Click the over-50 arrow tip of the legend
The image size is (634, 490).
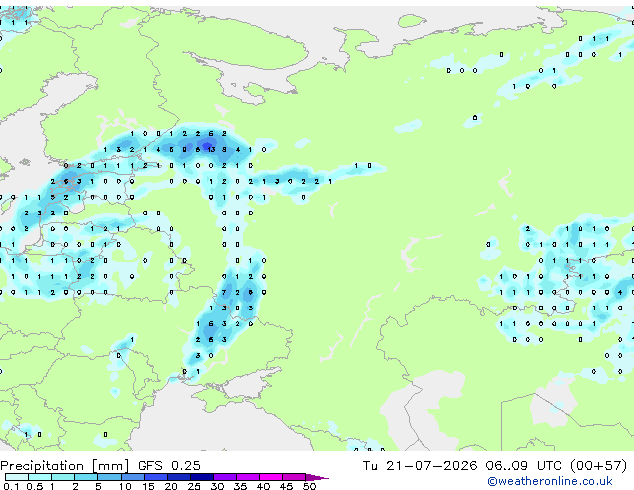pos(317,477)
